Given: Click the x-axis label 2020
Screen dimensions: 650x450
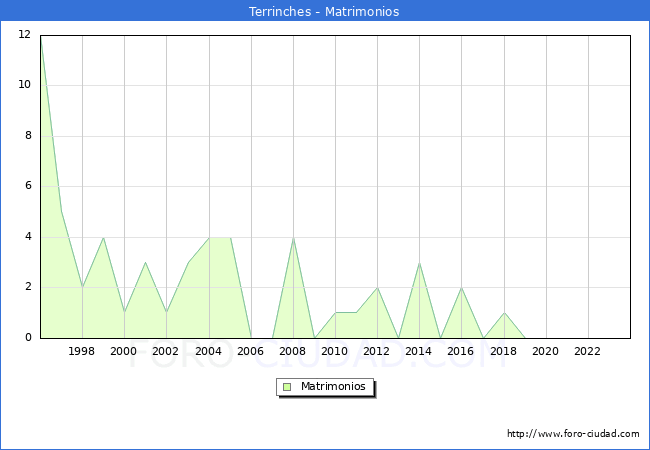Looking at the screenshot, I should click(x=546, y=351).
